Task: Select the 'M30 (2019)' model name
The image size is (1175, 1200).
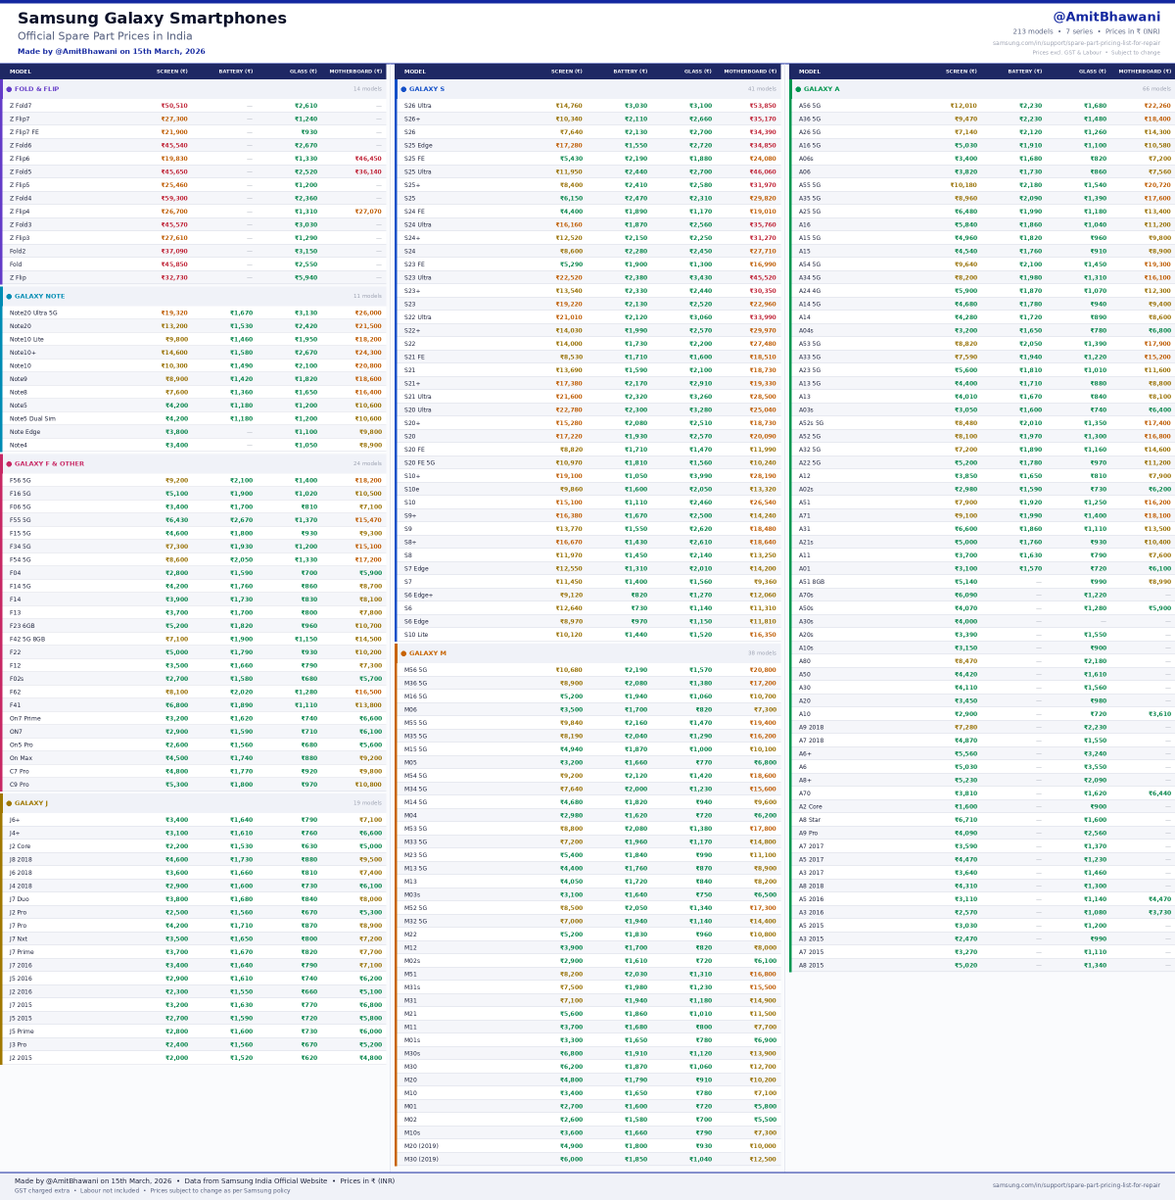Action: point(422,1160)
